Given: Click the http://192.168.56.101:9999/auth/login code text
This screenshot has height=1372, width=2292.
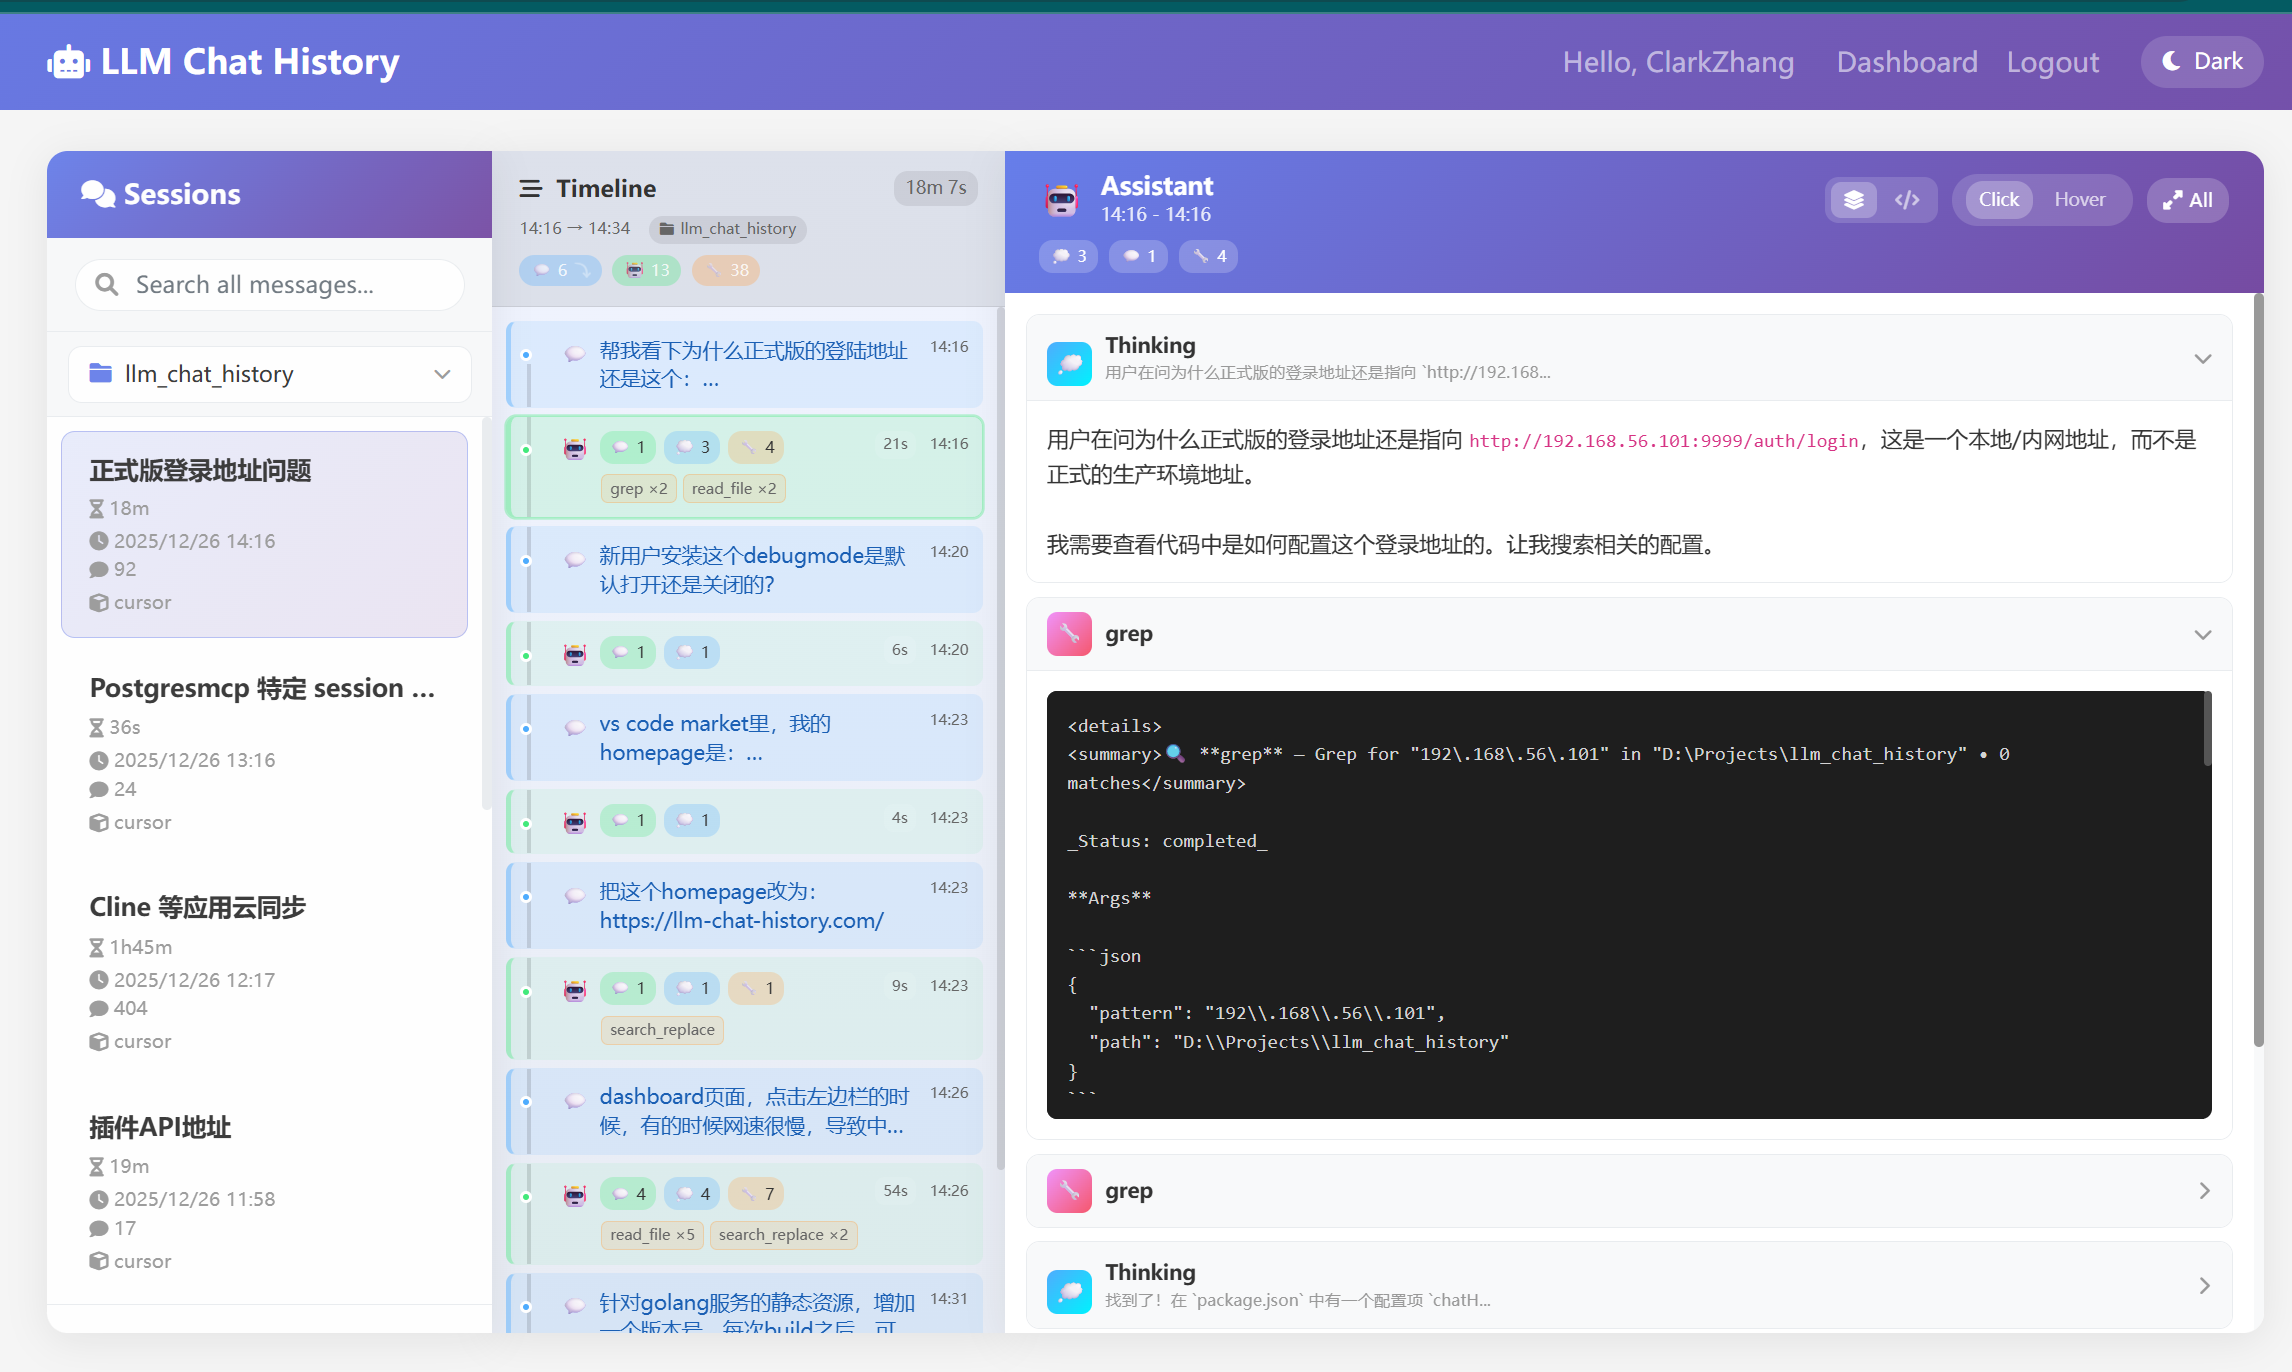Looking at the screenshot, I should point(1663,441).
